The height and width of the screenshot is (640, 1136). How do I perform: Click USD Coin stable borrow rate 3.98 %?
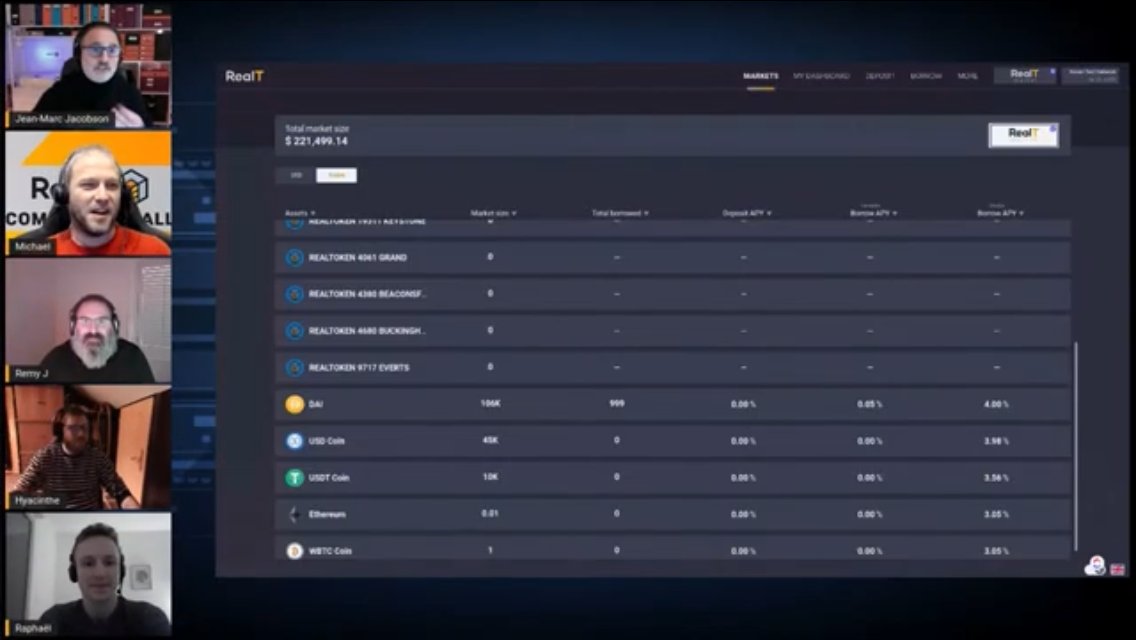tap(996, 441)
